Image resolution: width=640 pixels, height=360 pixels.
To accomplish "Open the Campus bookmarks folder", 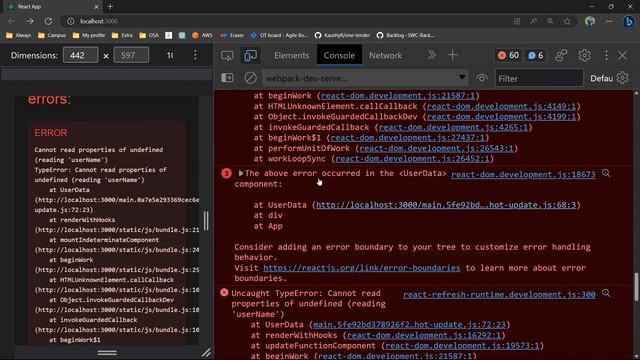I will 52,36.
